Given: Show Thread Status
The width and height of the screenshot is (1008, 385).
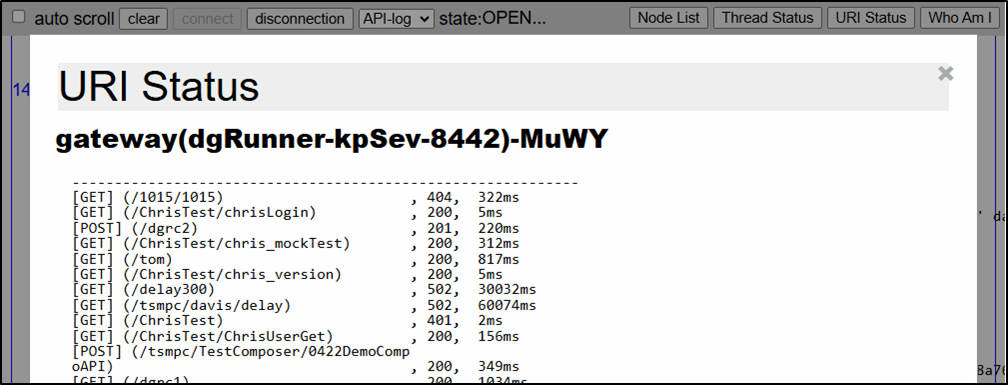Looking at the screenshot, I should click(768, 18).
